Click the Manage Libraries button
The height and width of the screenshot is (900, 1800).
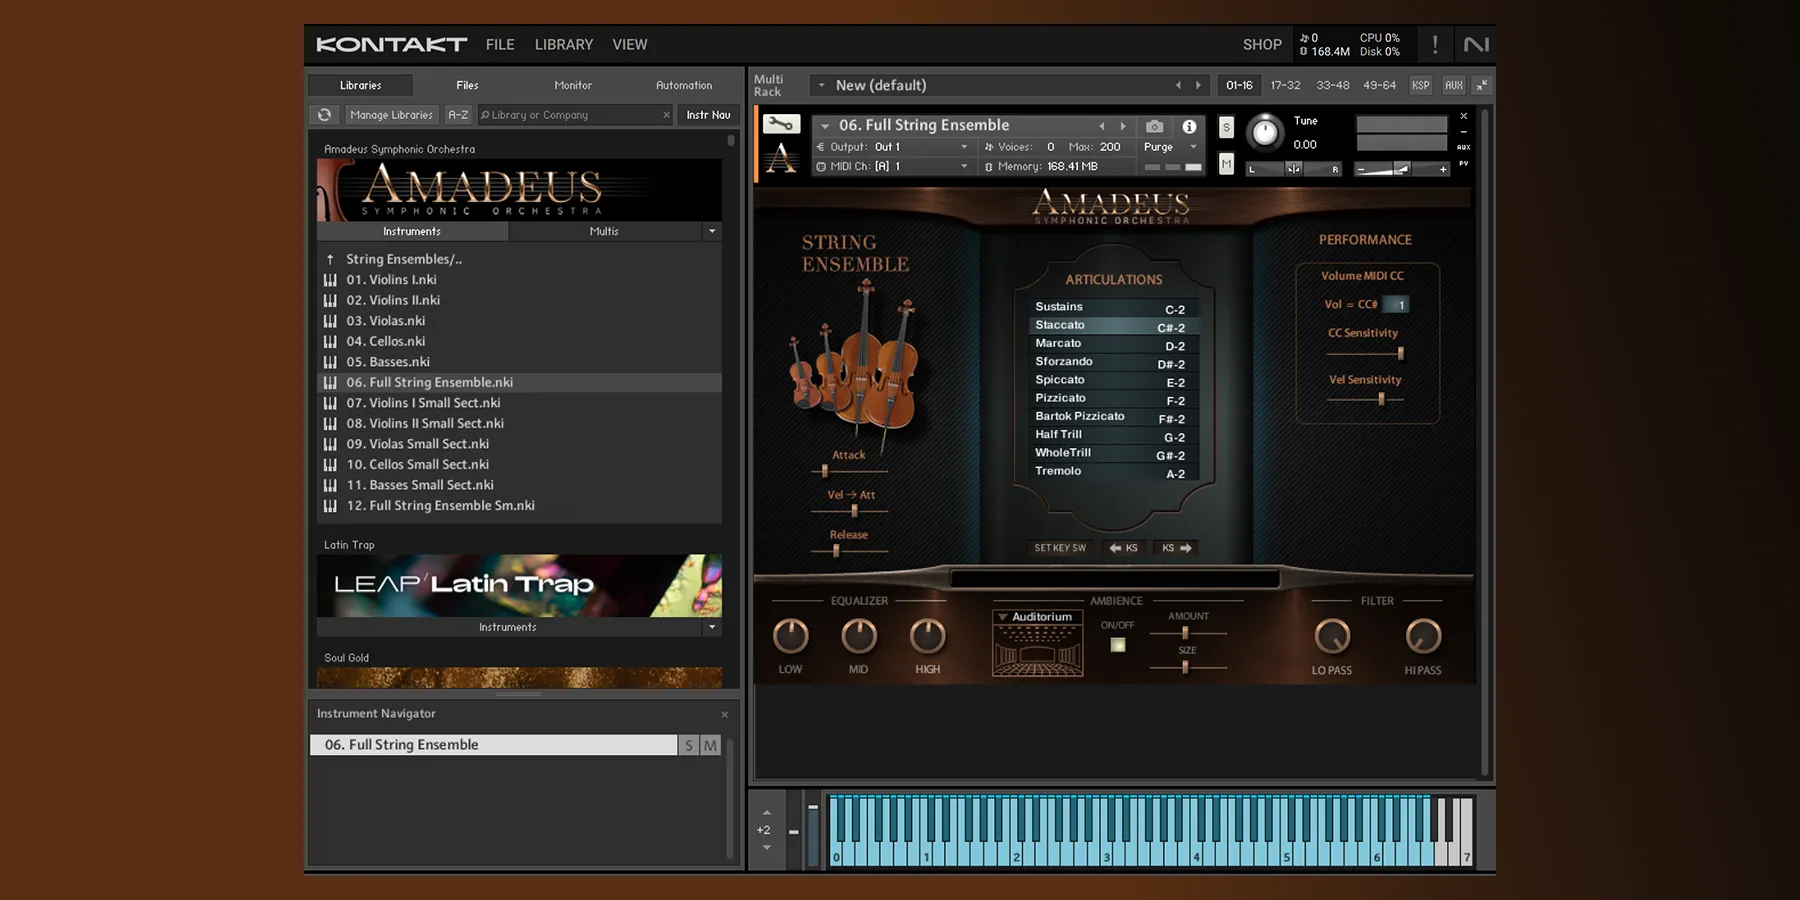(x=391, y=114)
